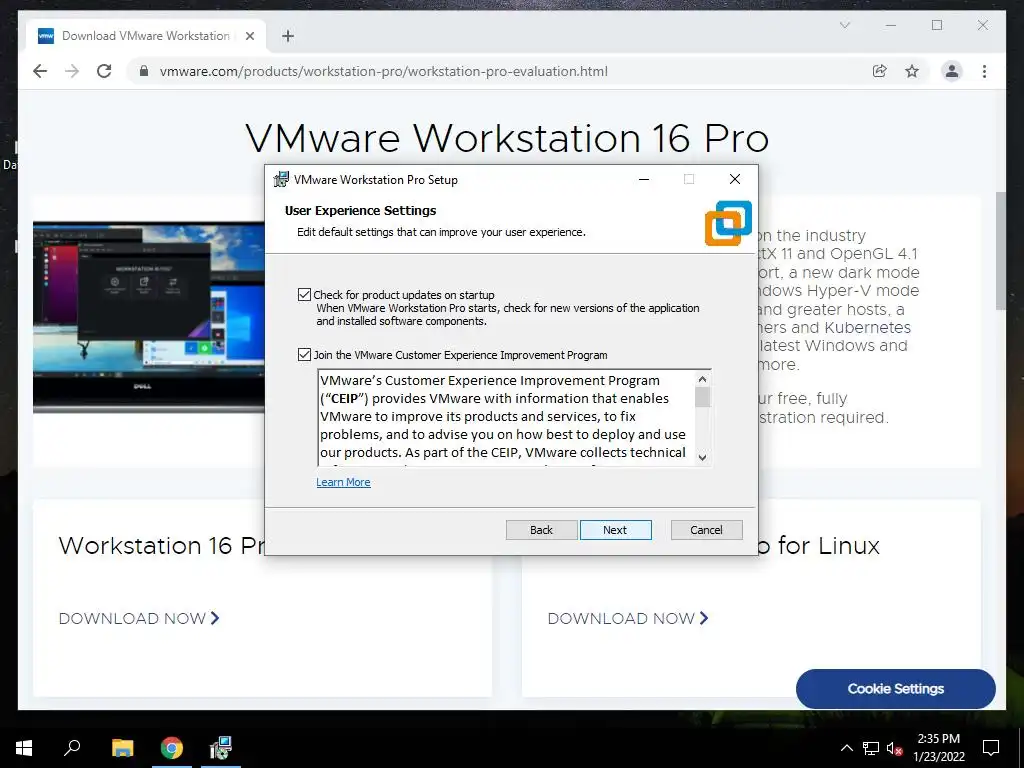
Task: Open the Chrome profile avatar
Action: click(952, 71)
